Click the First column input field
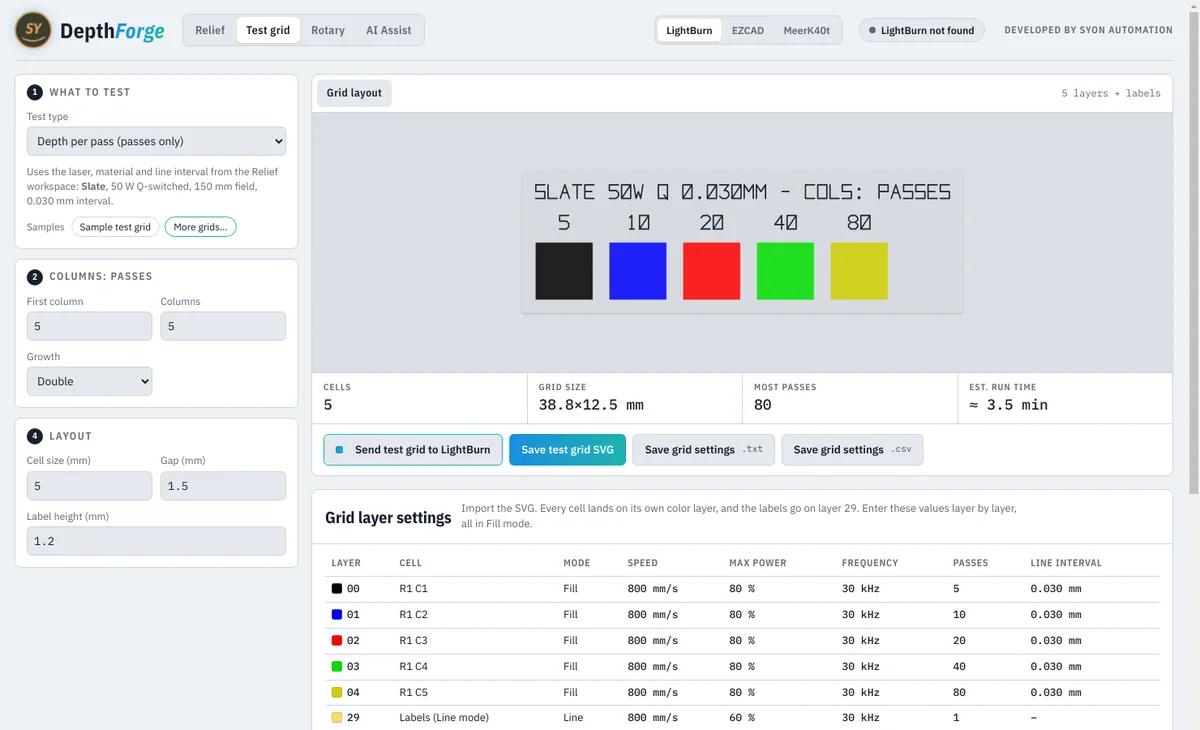Screen dimensions: 1200x730 [x=89, y=326]
